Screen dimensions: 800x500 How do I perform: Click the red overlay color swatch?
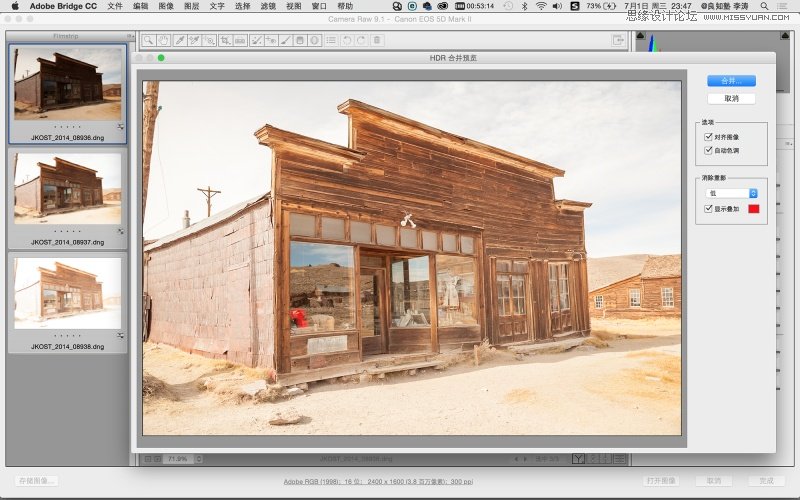coord(754,208)
